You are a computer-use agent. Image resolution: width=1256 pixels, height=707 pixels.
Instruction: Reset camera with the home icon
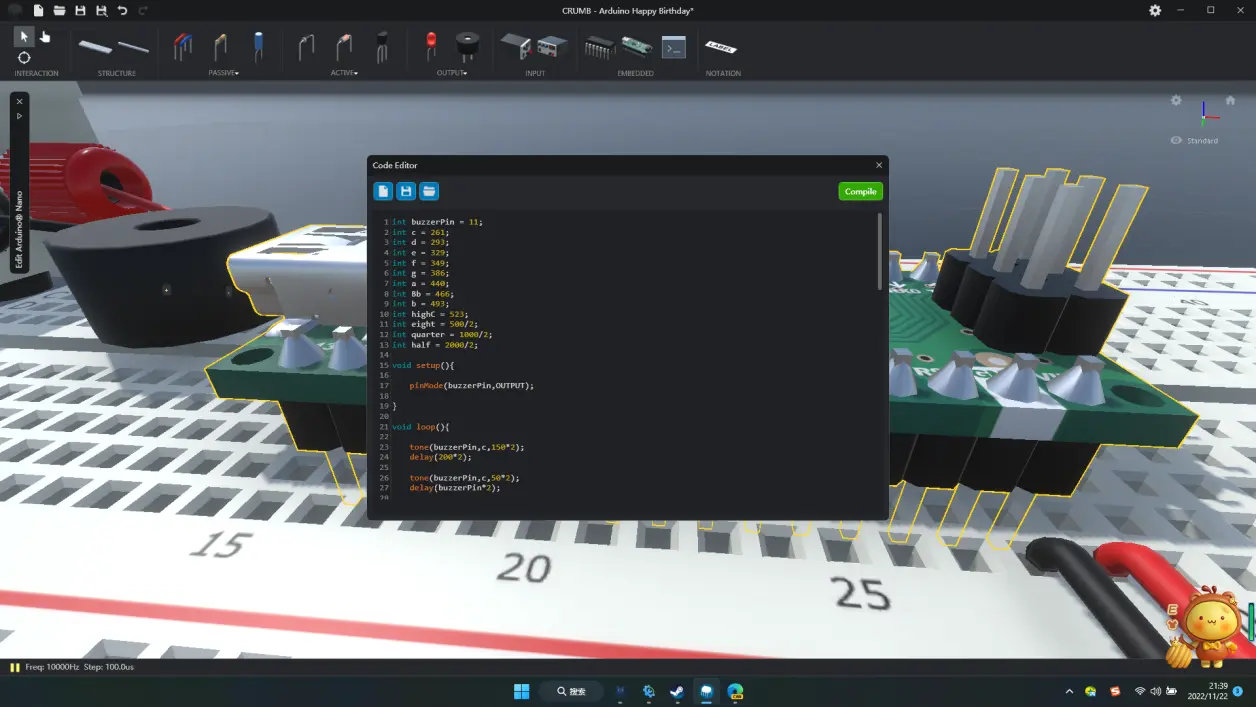click(1230, 101)
